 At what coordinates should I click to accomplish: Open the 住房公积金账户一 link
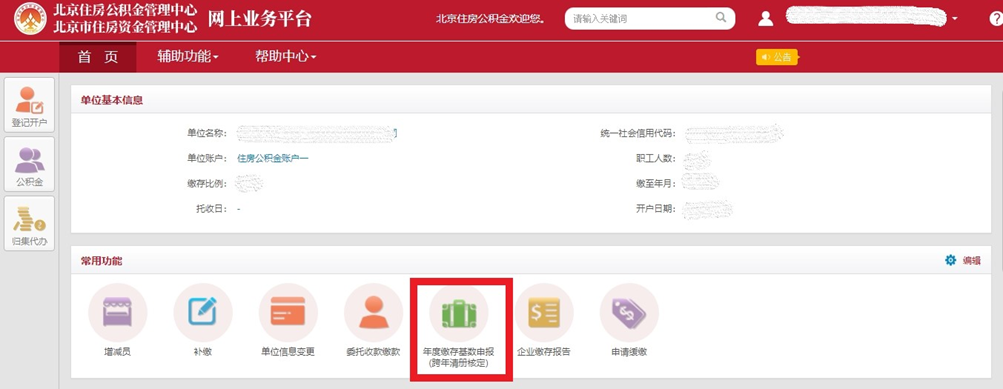272,159
